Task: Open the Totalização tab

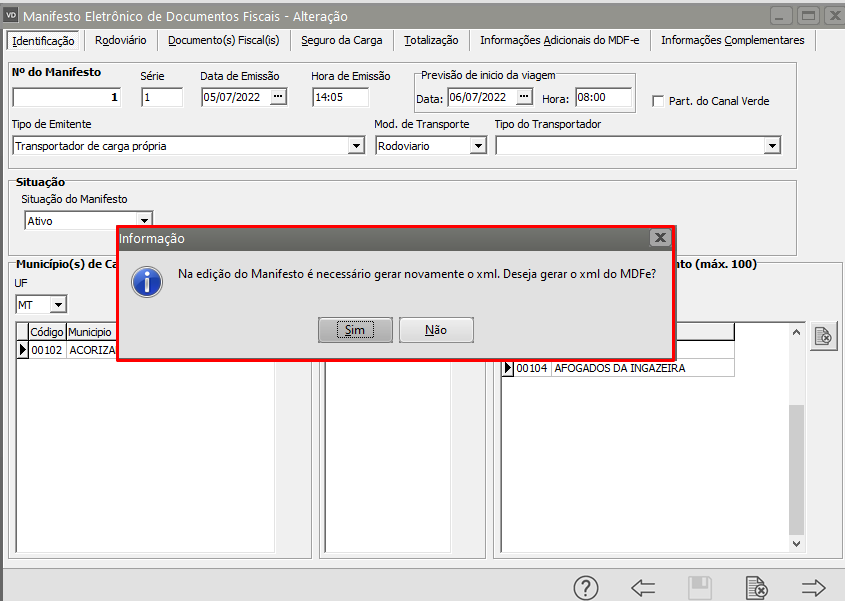Action: coord(431,40)
